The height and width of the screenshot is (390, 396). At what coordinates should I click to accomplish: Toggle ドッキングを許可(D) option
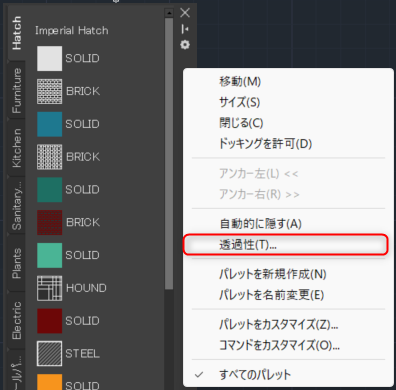288,144
